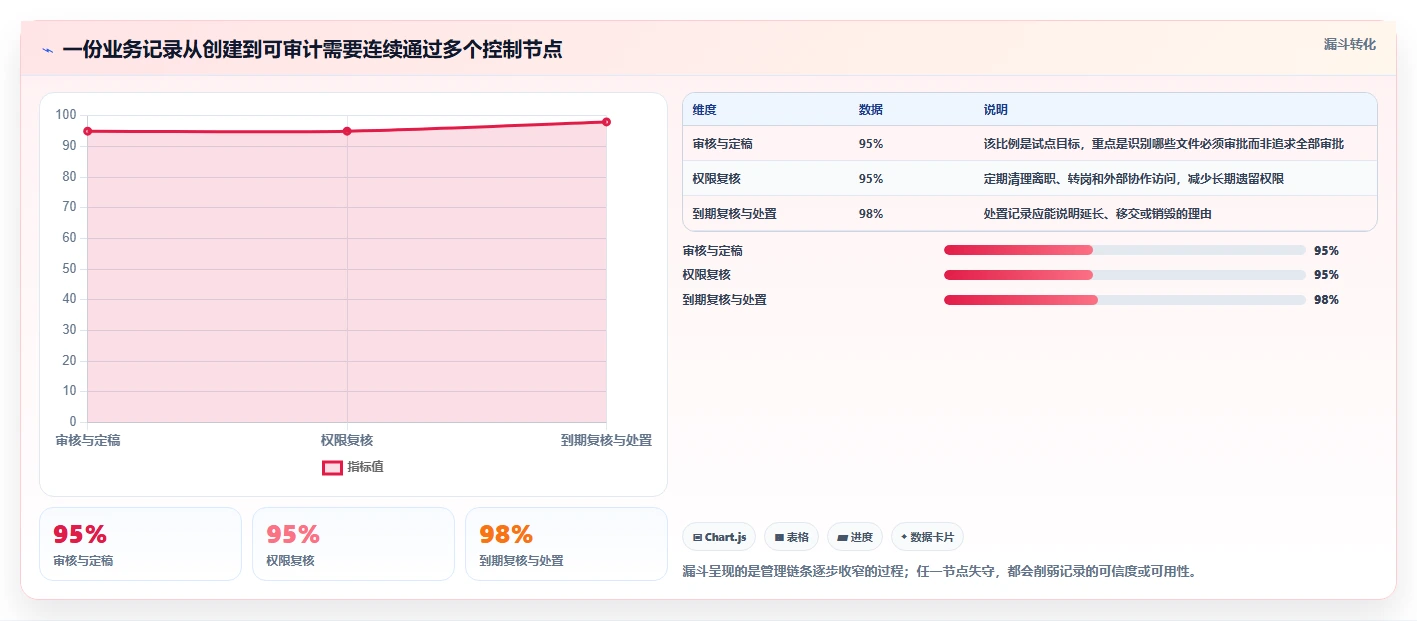Click the 权限复核 progress bar
This screenshot has width=1417, height=621.
click(x=1125, y=275)
